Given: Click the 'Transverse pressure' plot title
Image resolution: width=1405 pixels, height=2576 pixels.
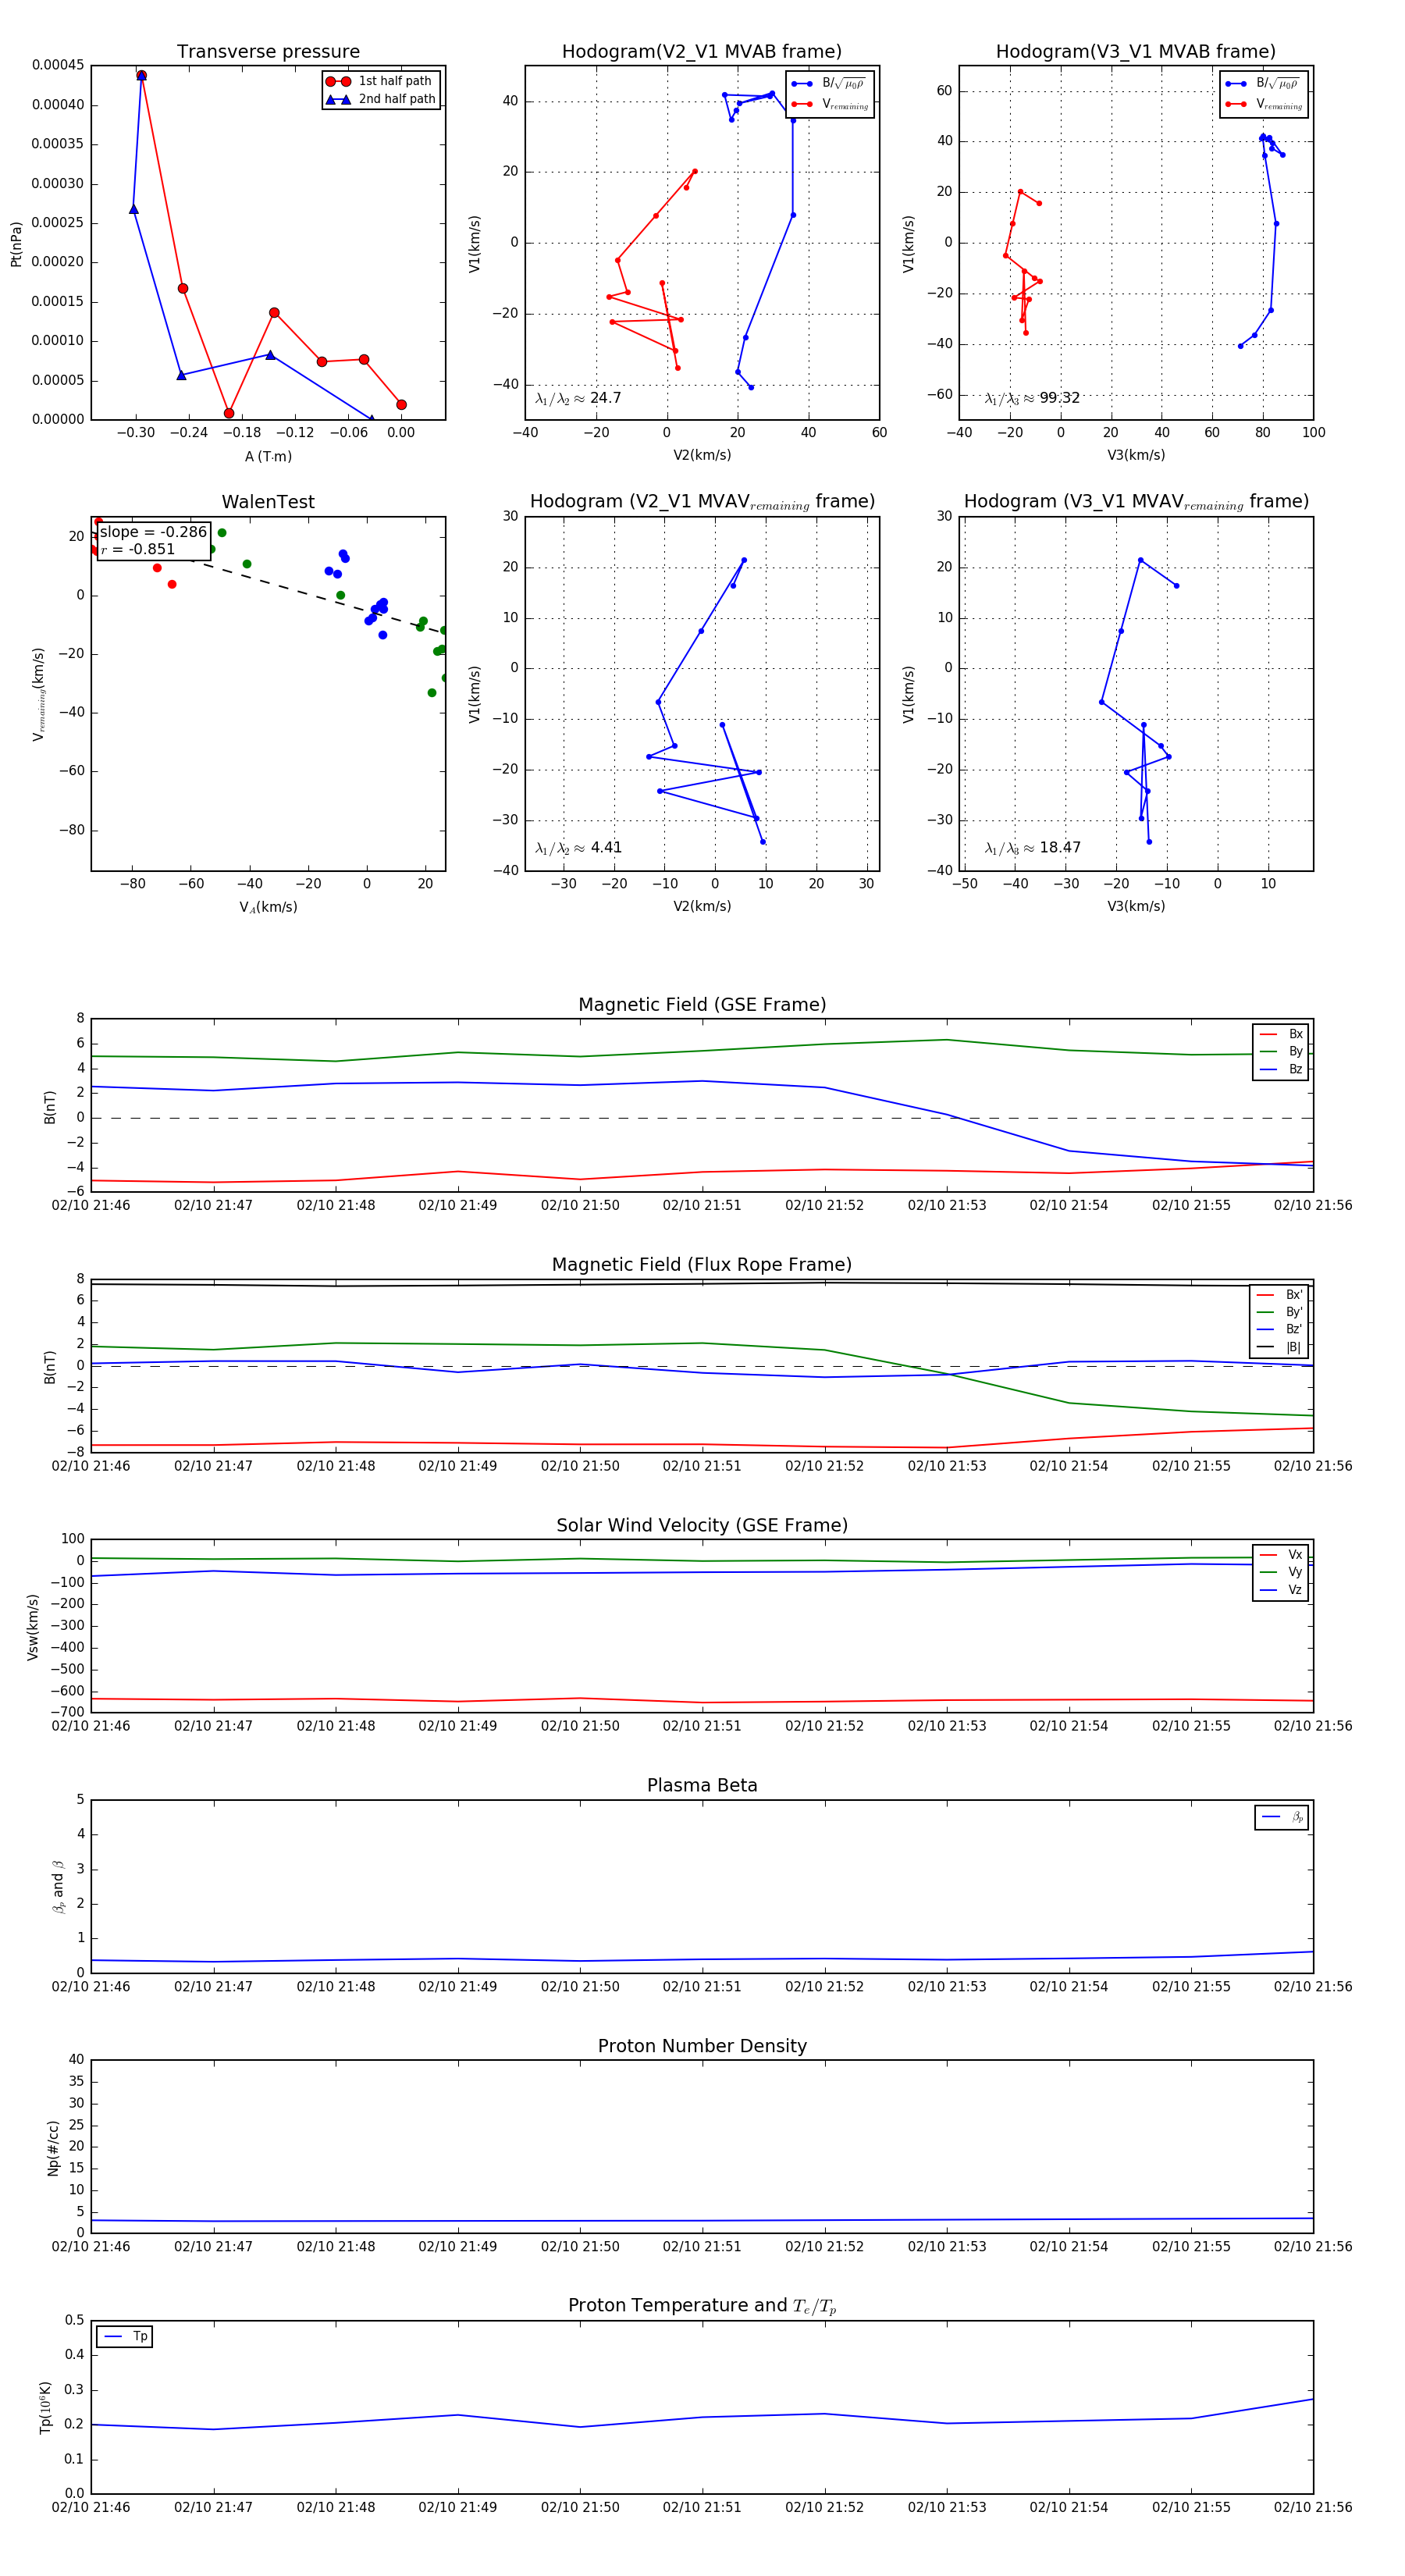Looking at the screenshot, I should point(268,52).
